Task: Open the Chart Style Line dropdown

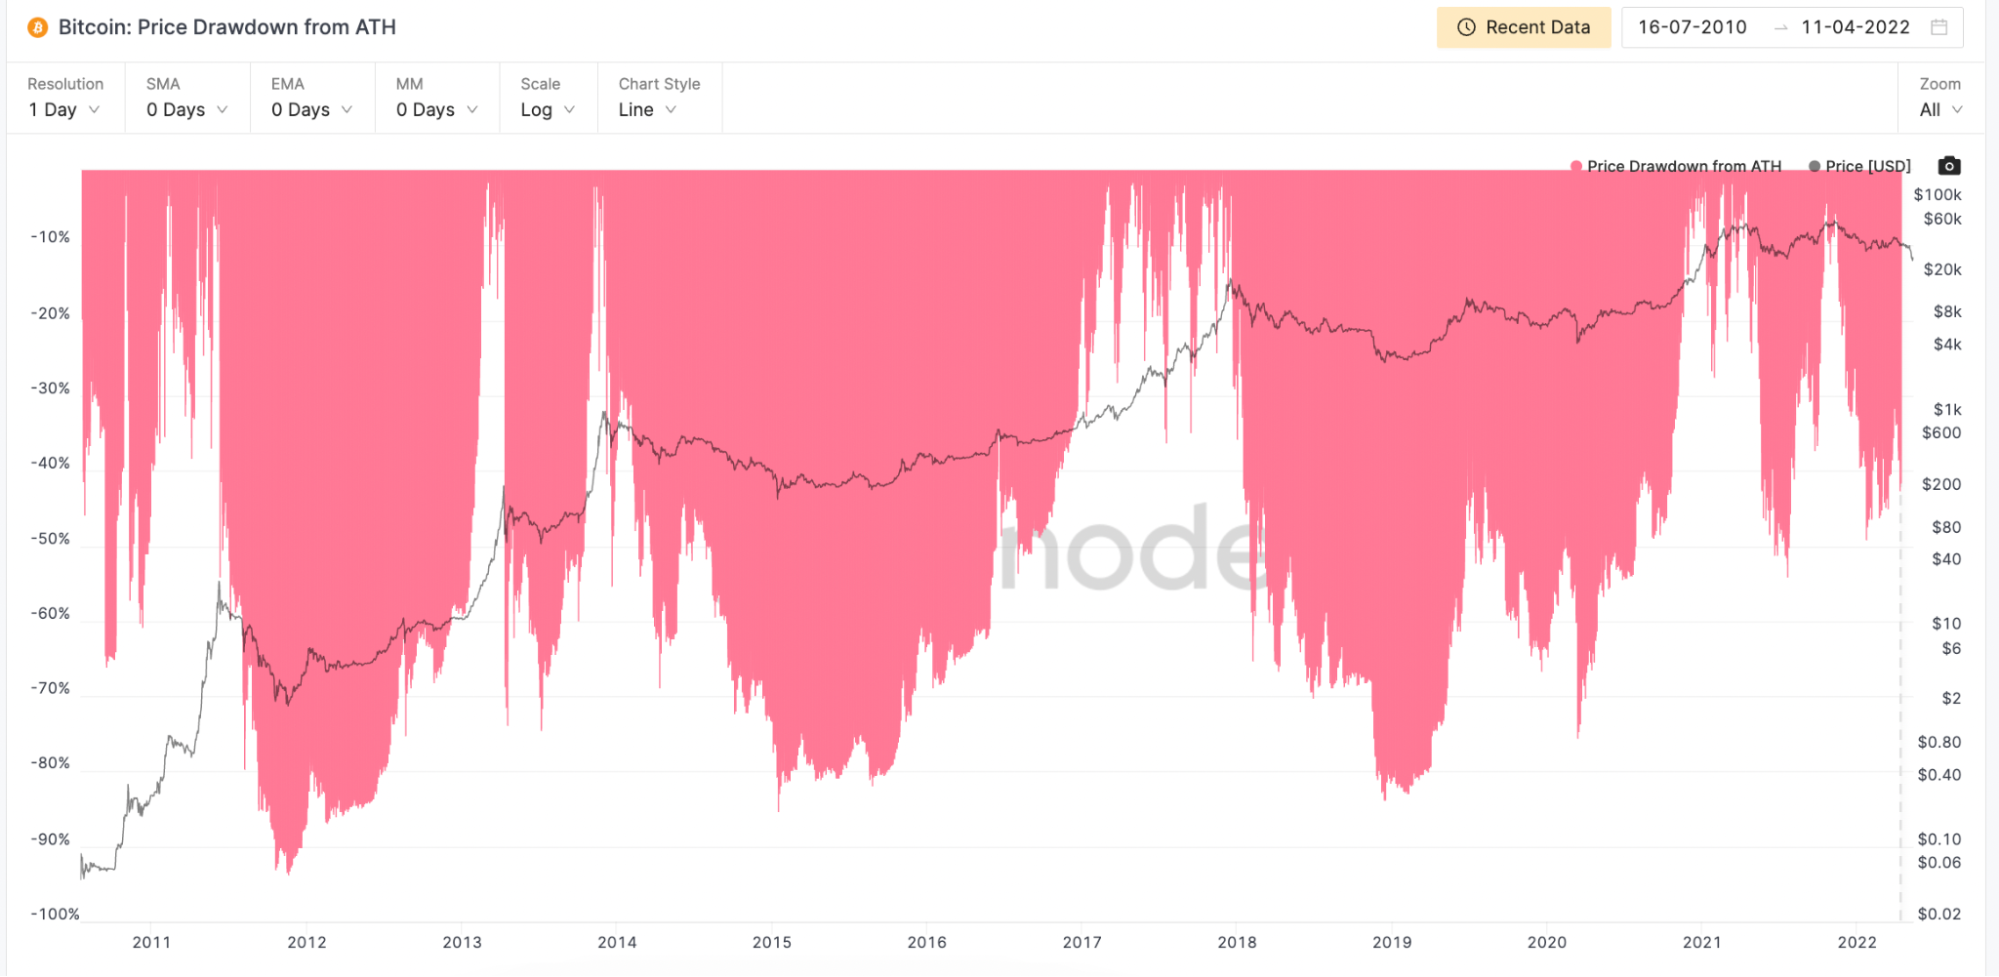Action: tap(647, 110)
